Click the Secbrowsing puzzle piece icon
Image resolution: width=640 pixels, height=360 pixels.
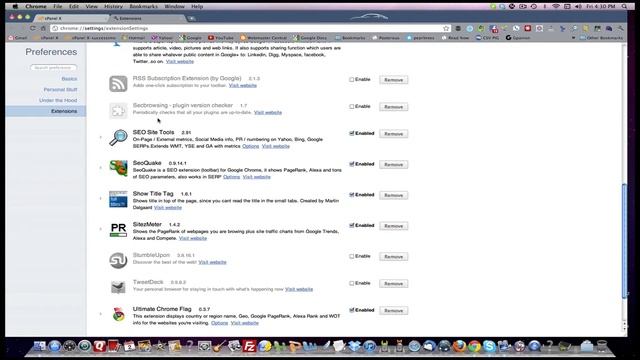pos(118,111)
